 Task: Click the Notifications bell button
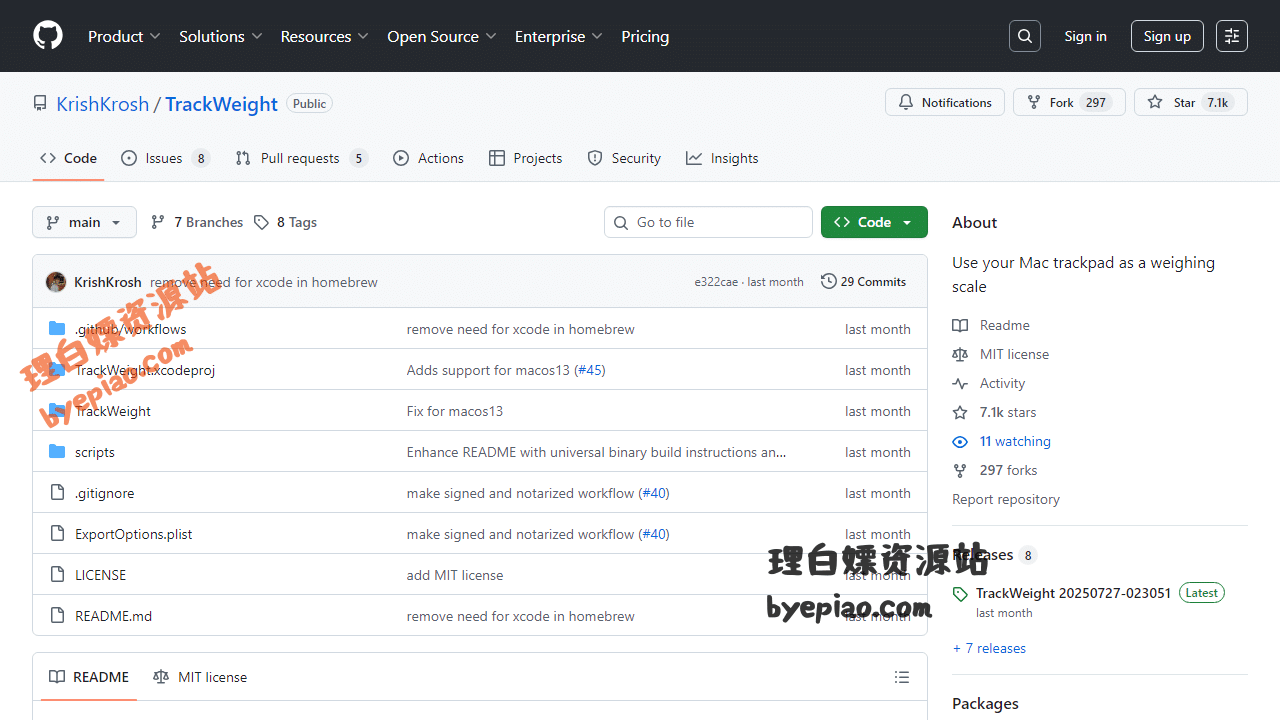point(945,102)
